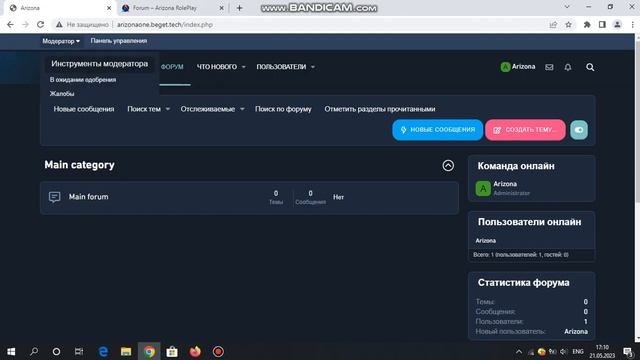Open the tab search chevron
This screenshot has height=360, width=640.
(567, 7)
